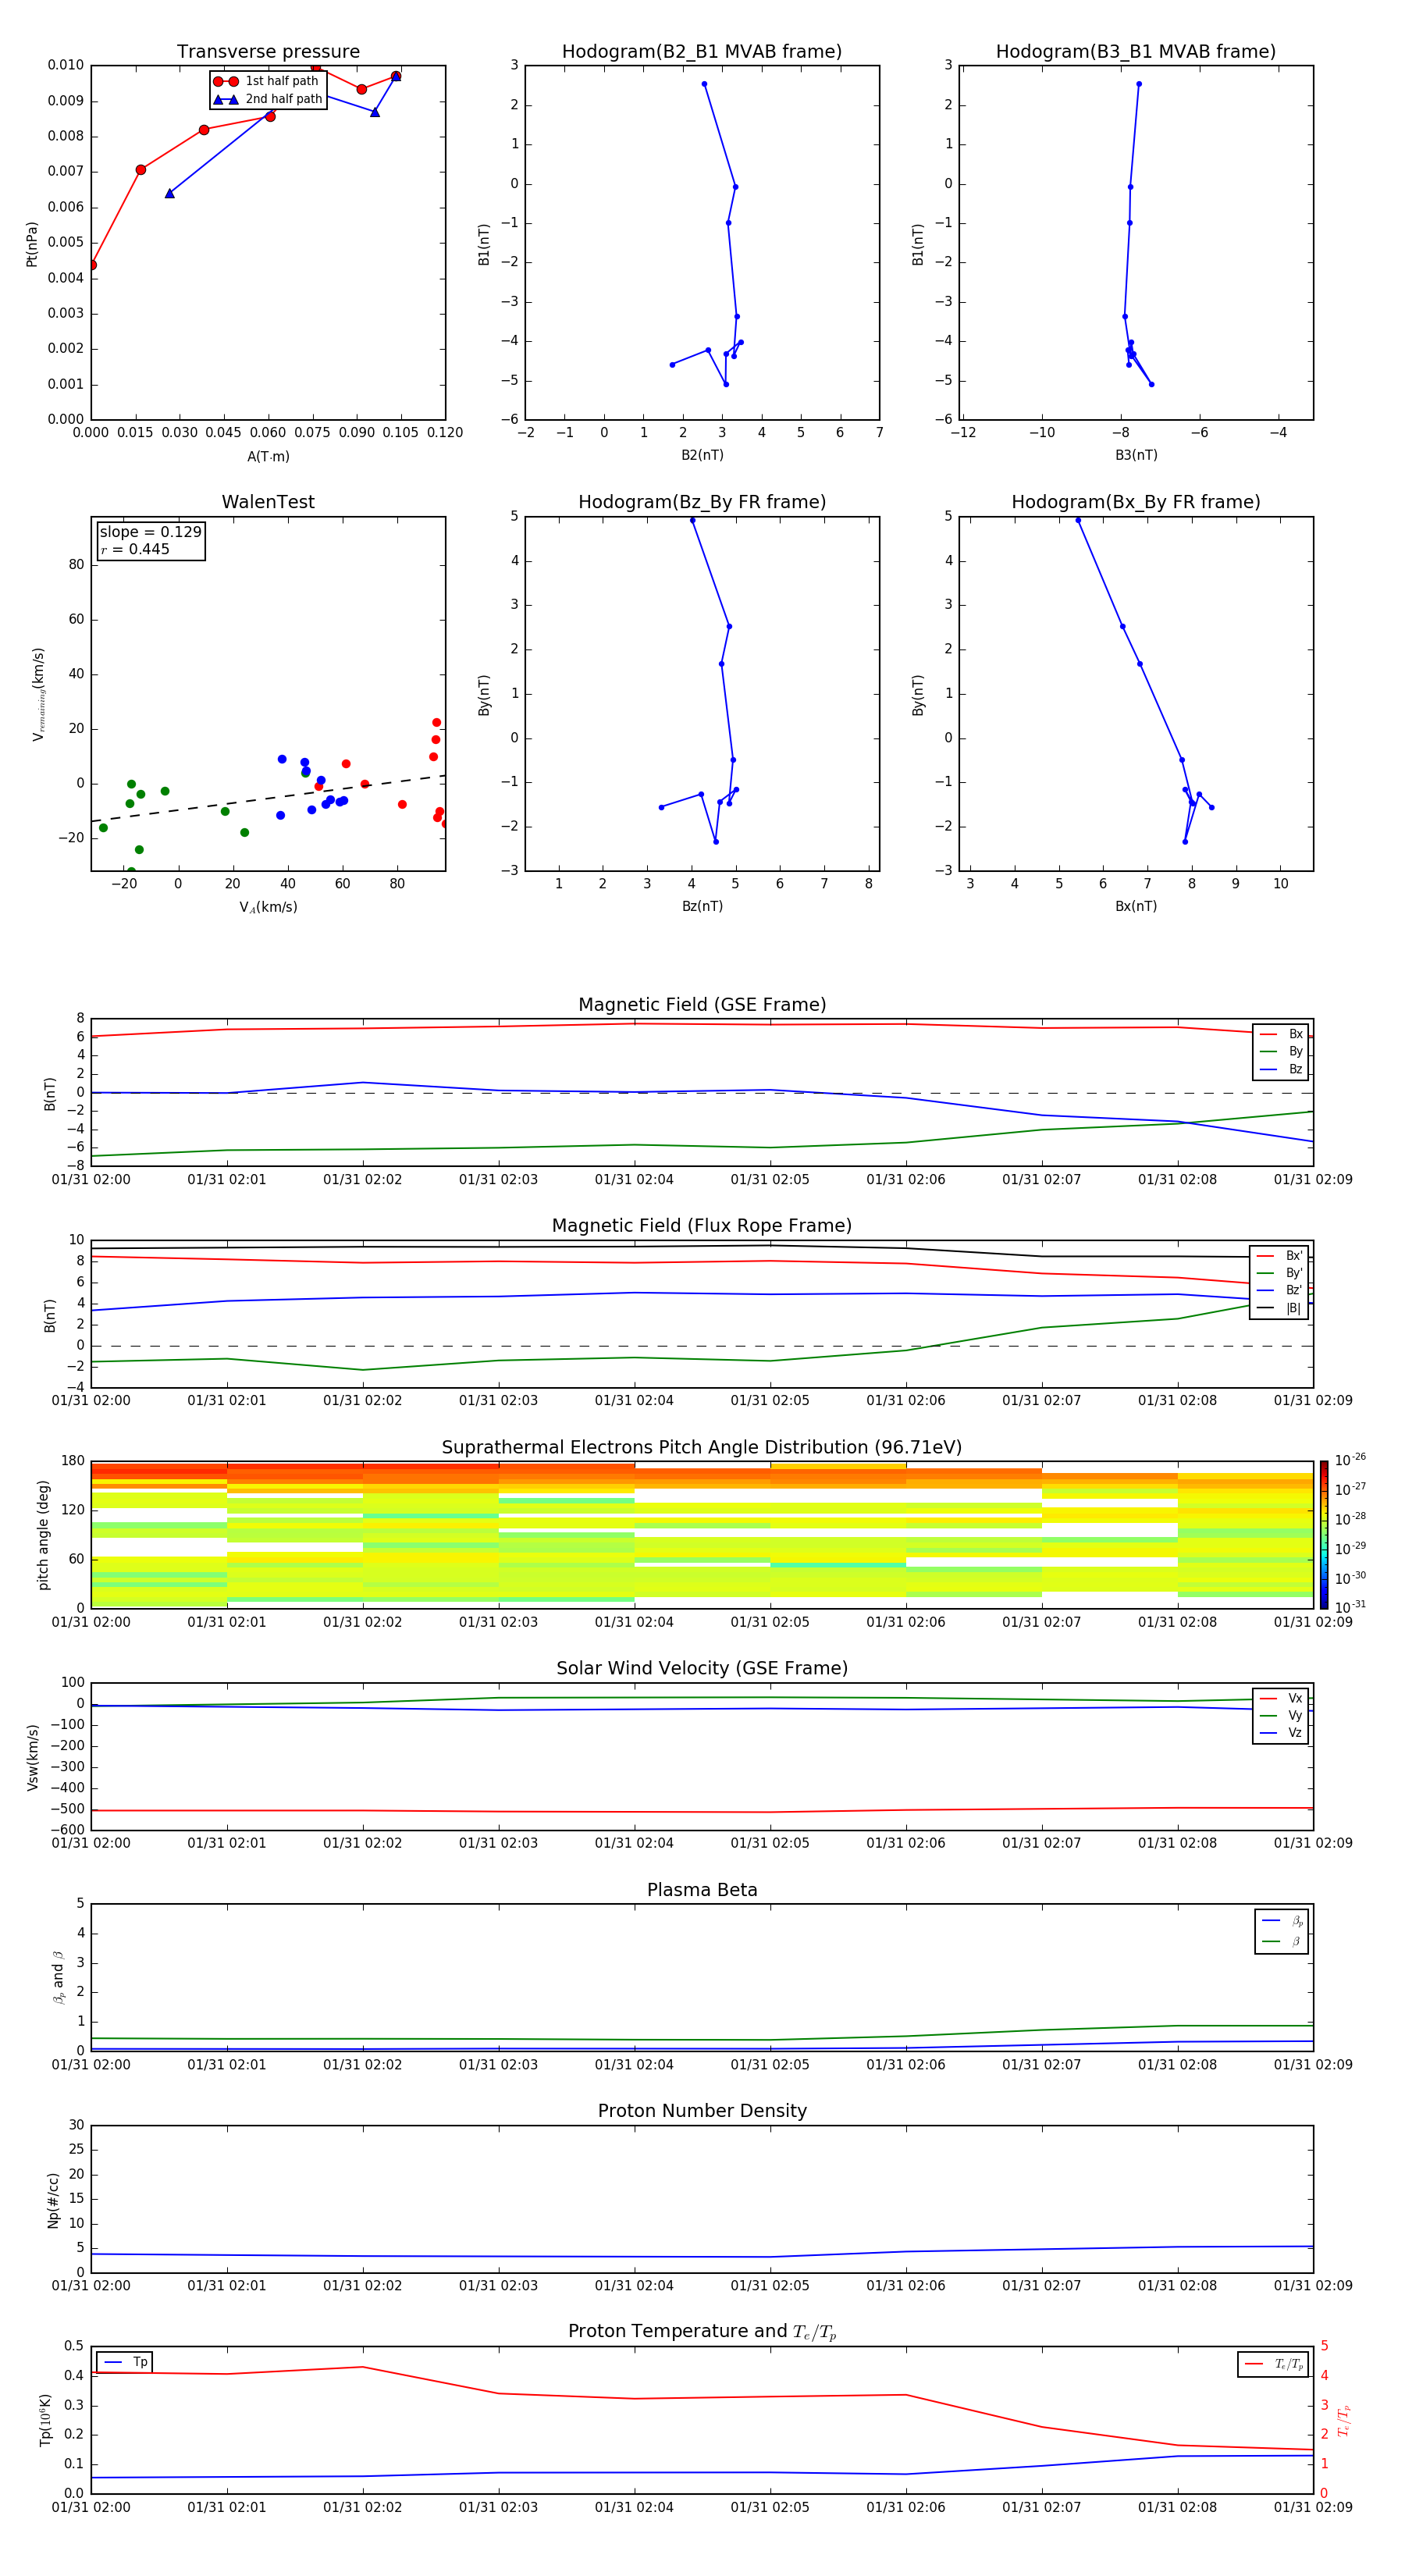1405x2576 pixels.
Task: Click the 'V_A(km/s)' x-axis label in WalenTest
Action: pyautogui.click(x=268, y=907)
